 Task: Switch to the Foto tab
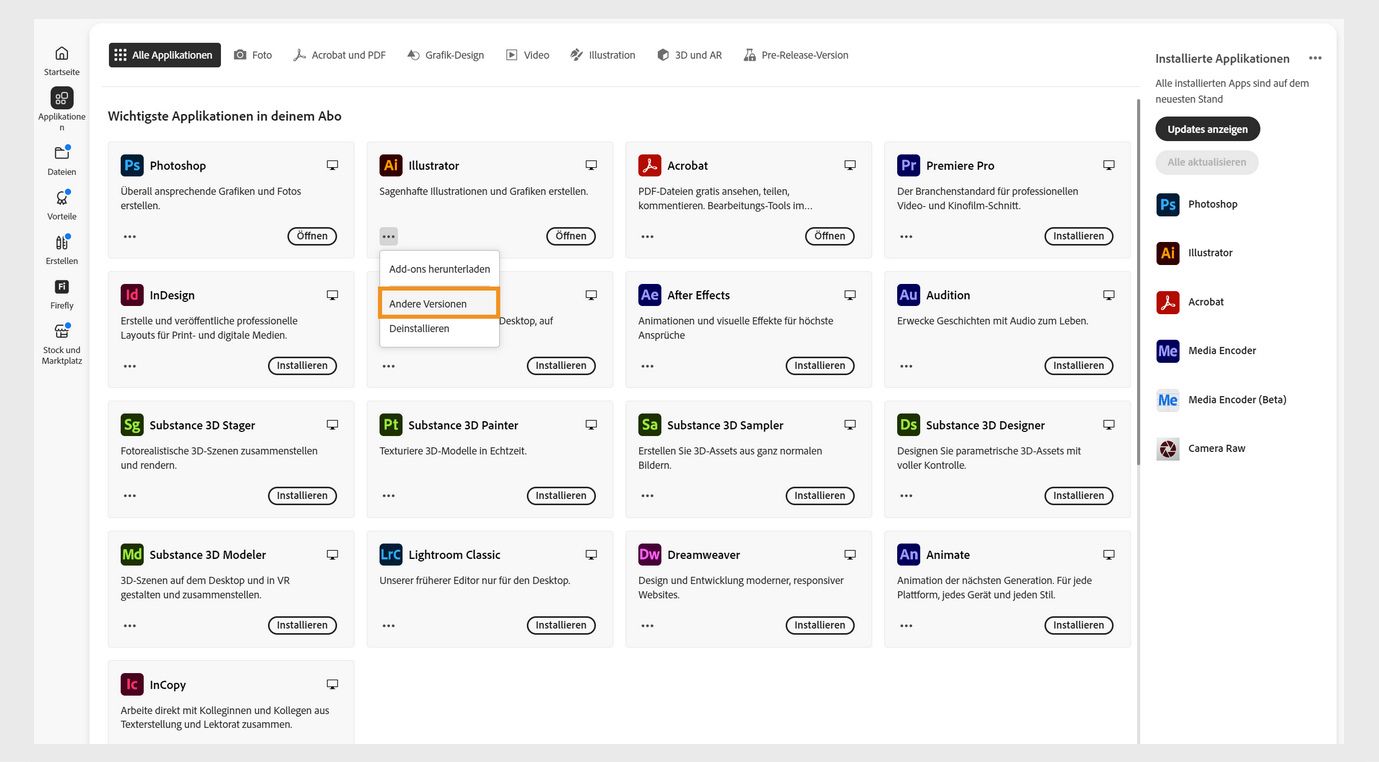(253, 55)
